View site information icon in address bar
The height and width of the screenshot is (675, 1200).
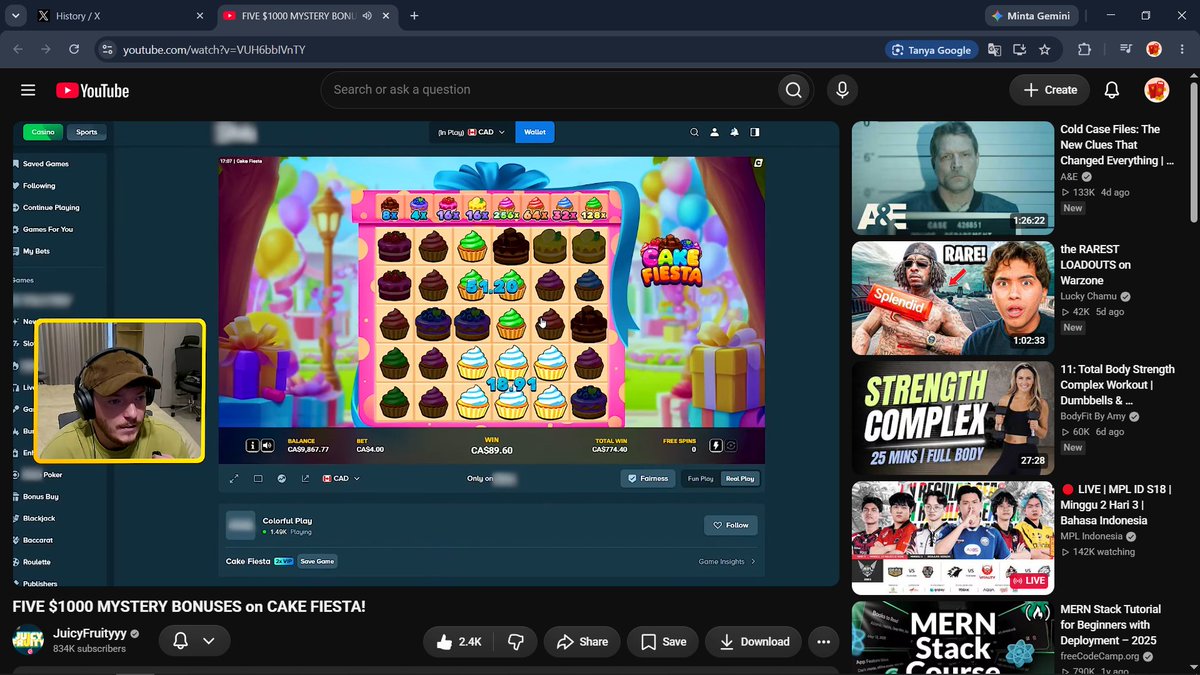coord(107,49)
